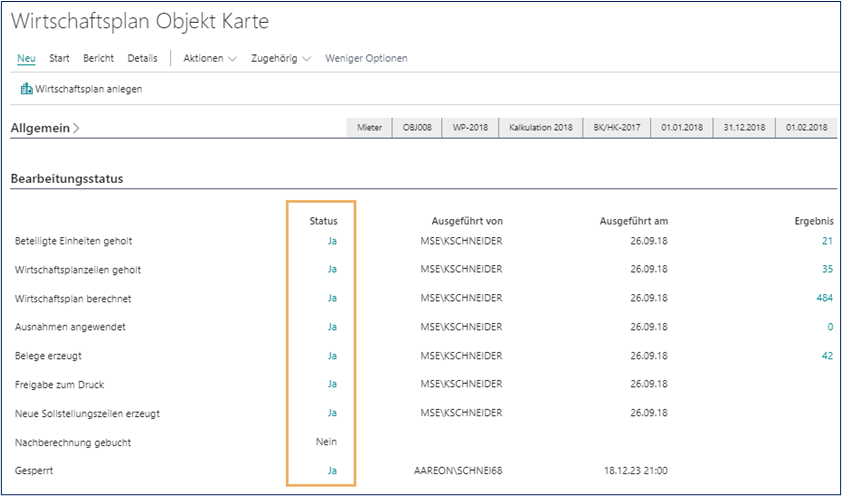Switch to the Start tab
The image size is (842, 496).
59,58
